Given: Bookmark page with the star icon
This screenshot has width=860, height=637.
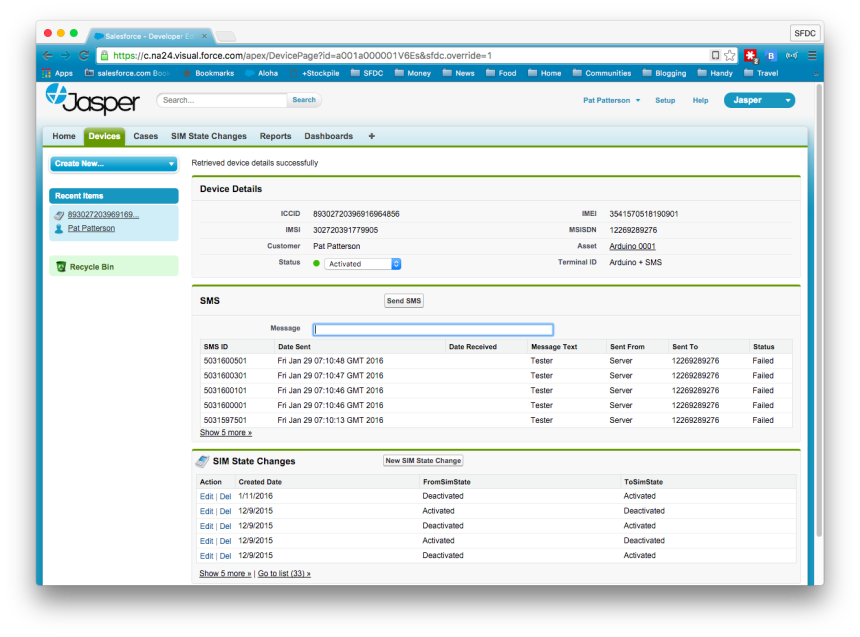Looking at the screenshot, I should click(729, 55).
